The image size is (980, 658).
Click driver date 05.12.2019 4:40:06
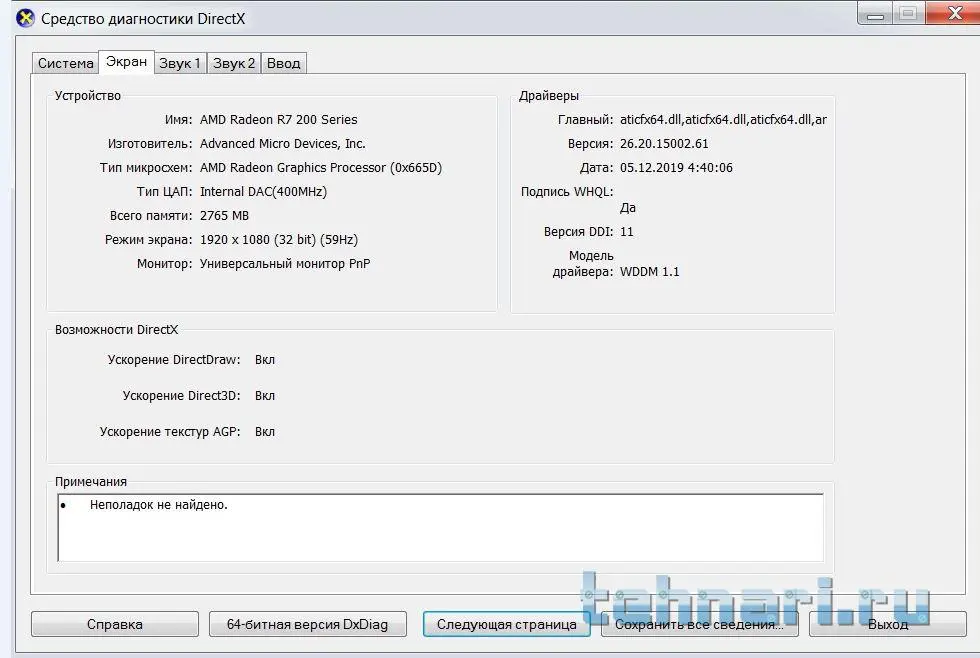(676, 167)
